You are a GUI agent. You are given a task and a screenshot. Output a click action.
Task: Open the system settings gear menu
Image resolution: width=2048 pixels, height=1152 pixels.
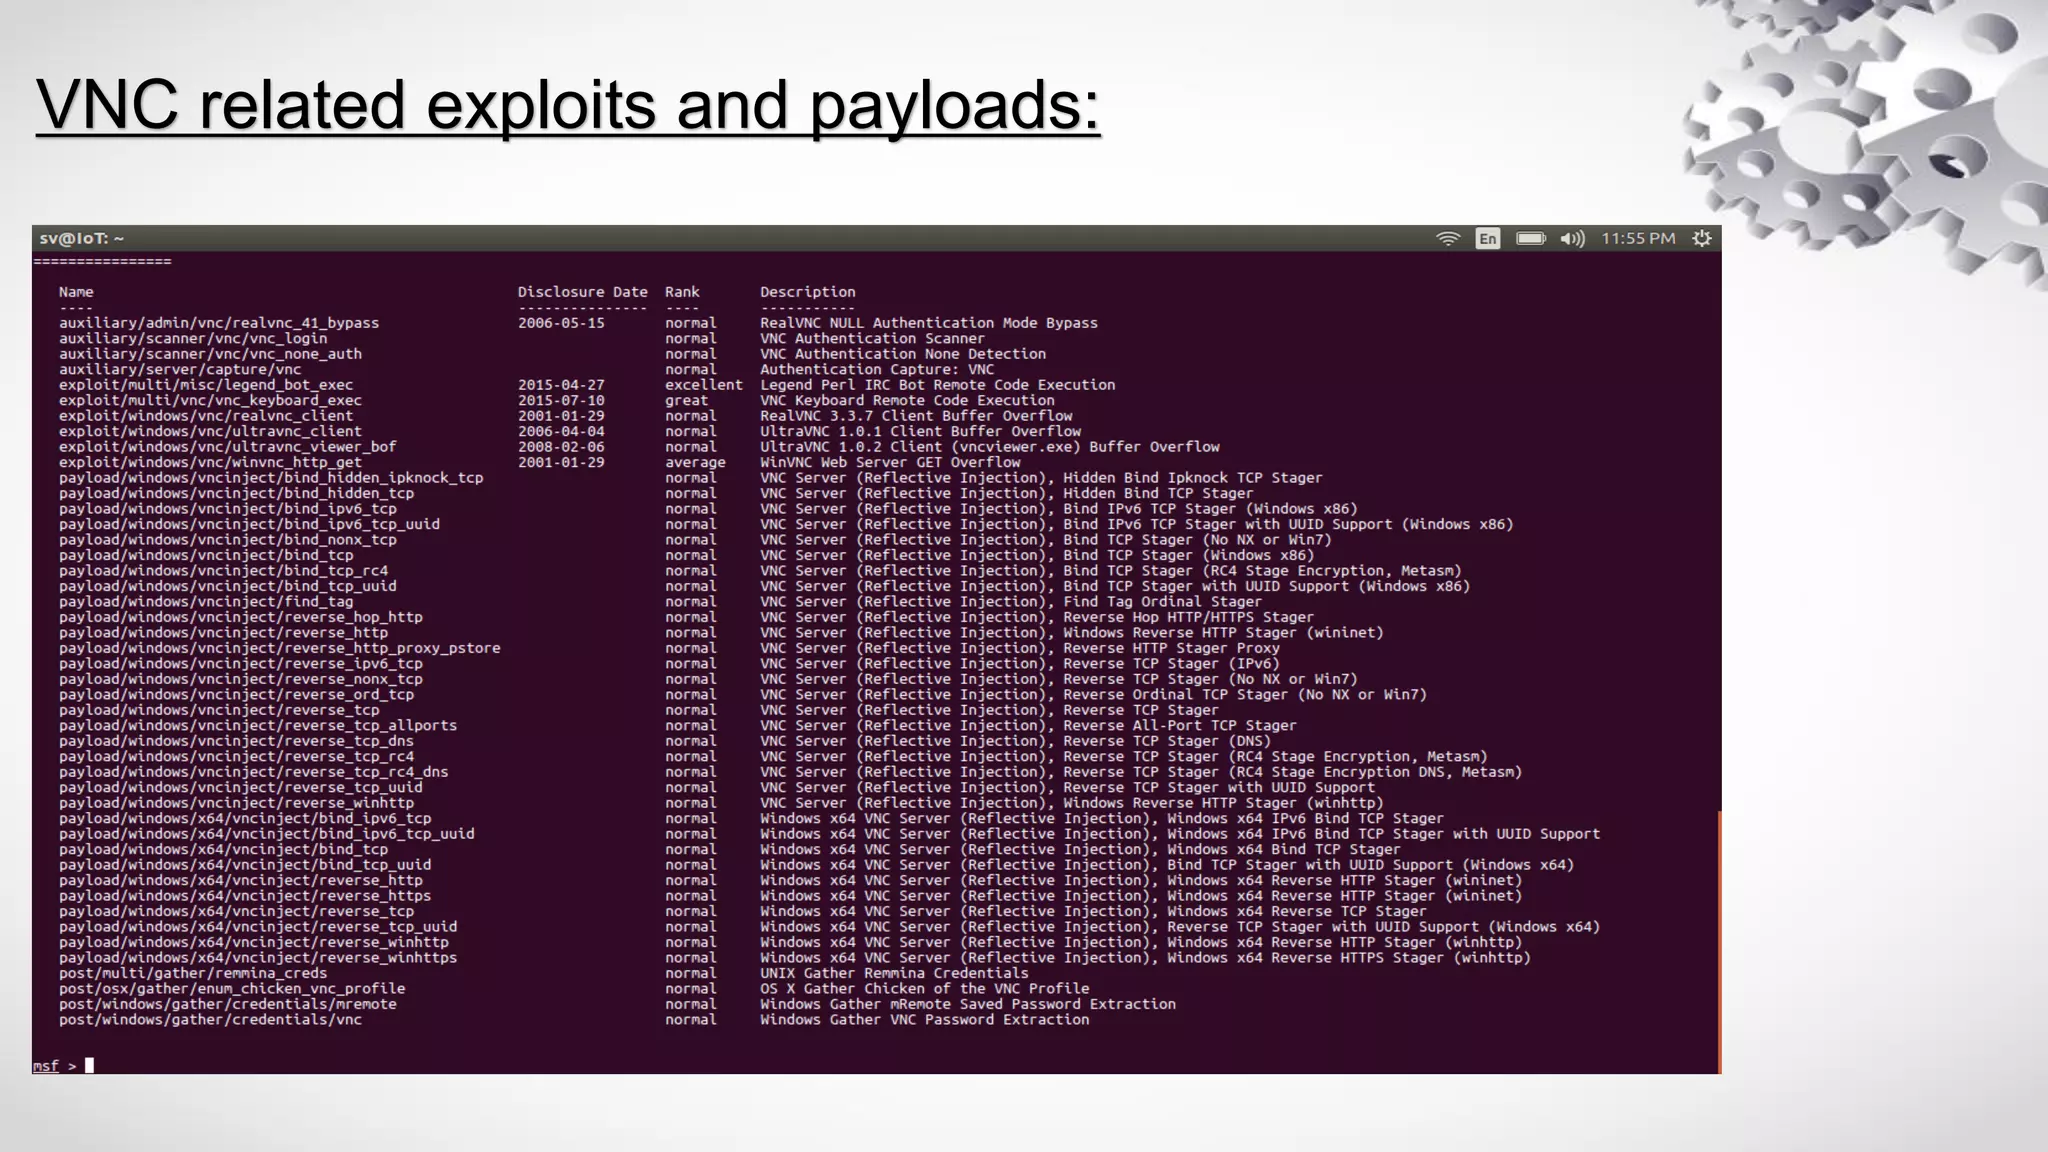tap(1702, 238)
